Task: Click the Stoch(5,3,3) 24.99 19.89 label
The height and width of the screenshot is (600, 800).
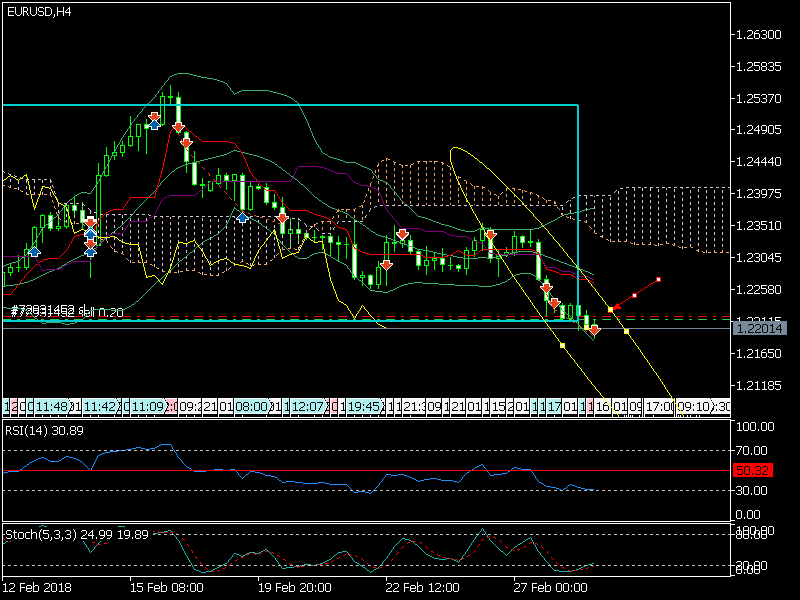Action: (x=77, y=535)
